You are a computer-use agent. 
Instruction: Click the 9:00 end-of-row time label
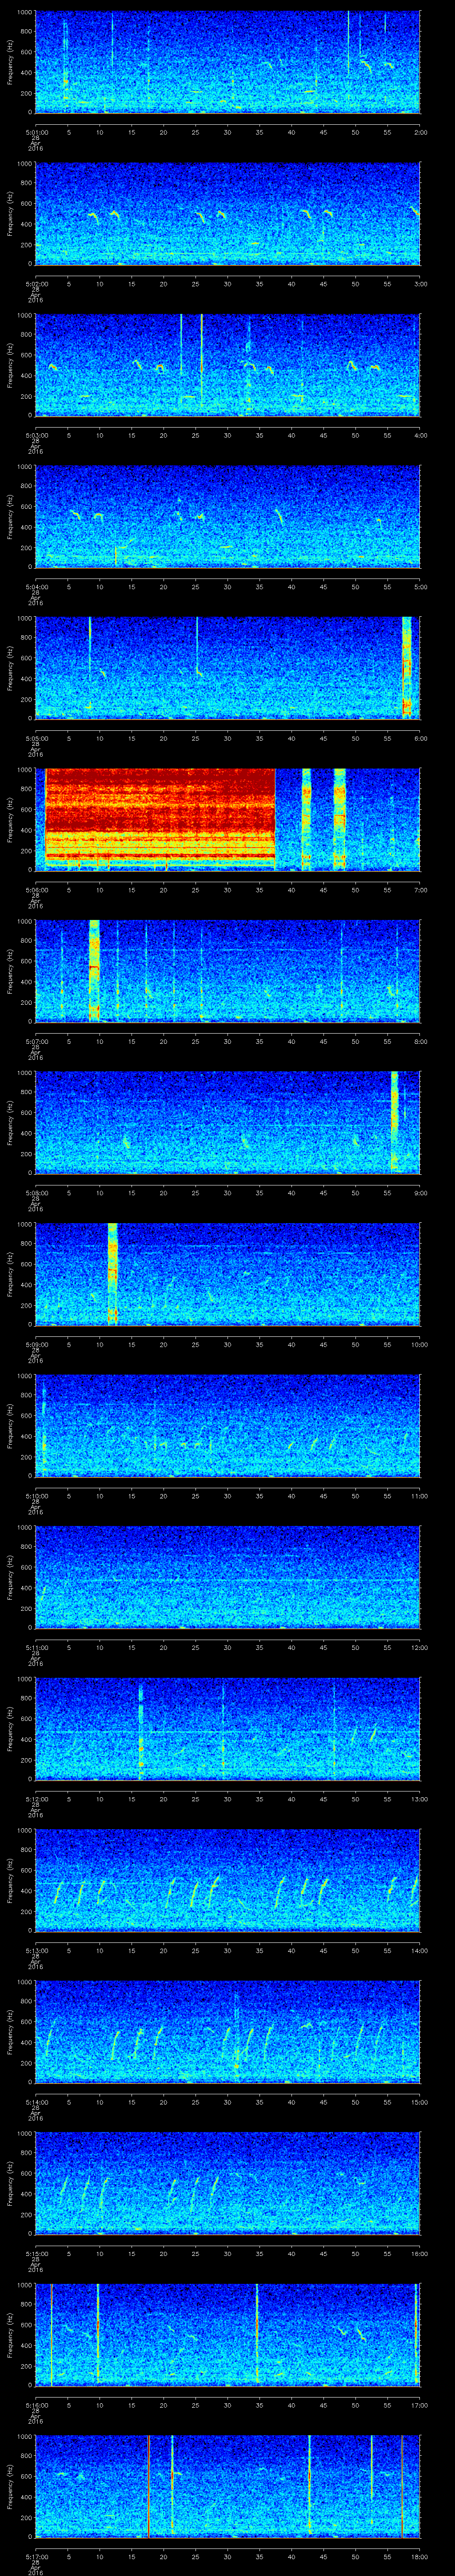pyautogui.click(x=420, y=1193)
